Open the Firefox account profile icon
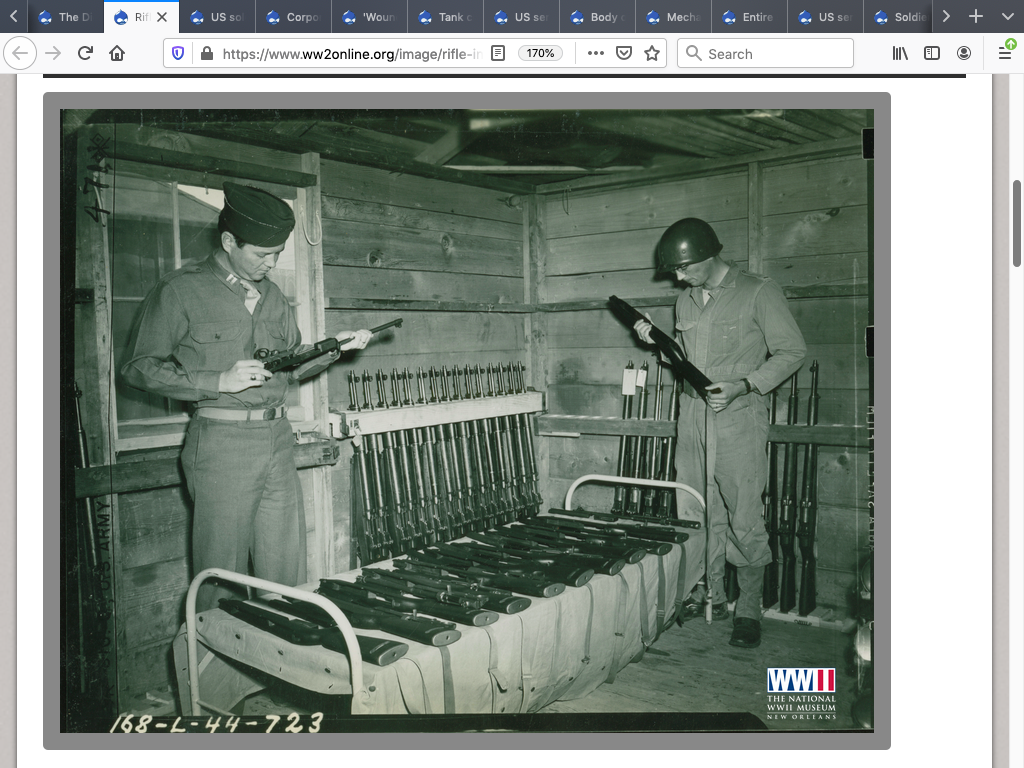This screenshot has height=768, width=1024. 964,53
